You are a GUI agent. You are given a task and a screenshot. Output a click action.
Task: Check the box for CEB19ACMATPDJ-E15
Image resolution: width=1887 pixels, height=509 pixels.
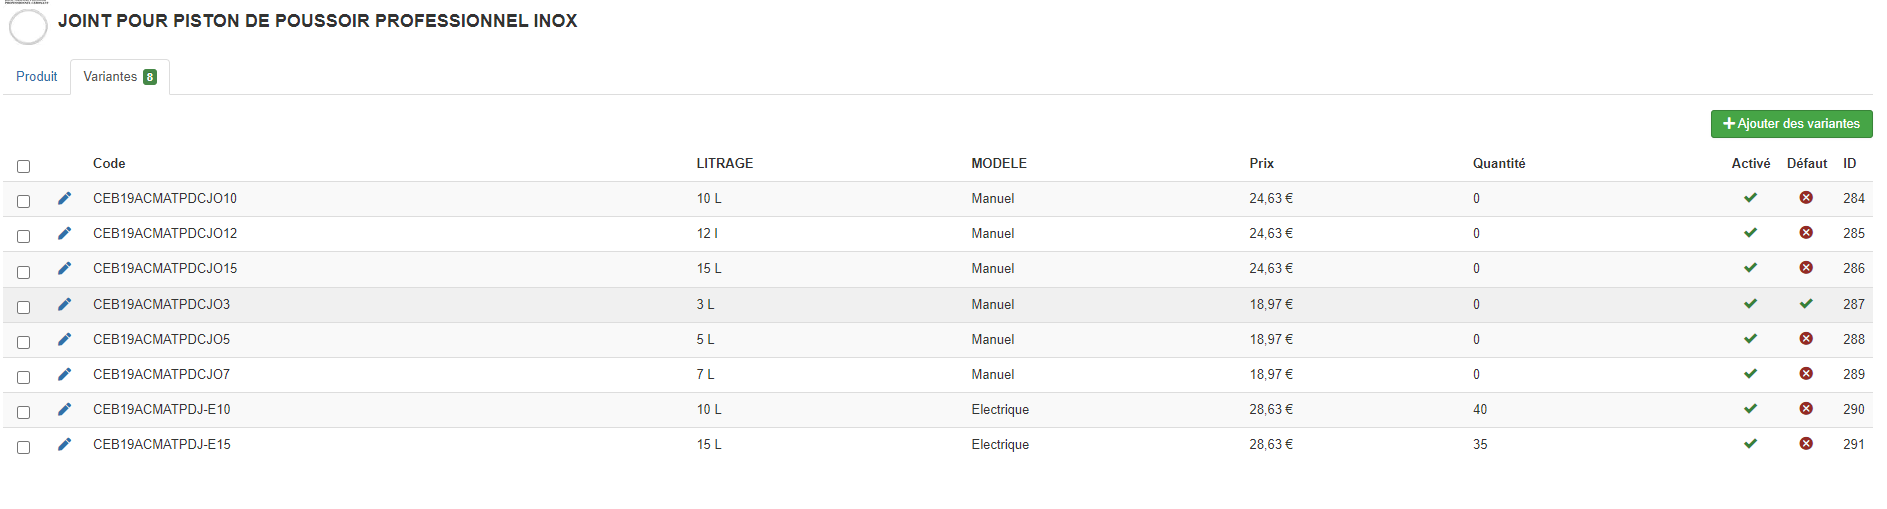24,447
